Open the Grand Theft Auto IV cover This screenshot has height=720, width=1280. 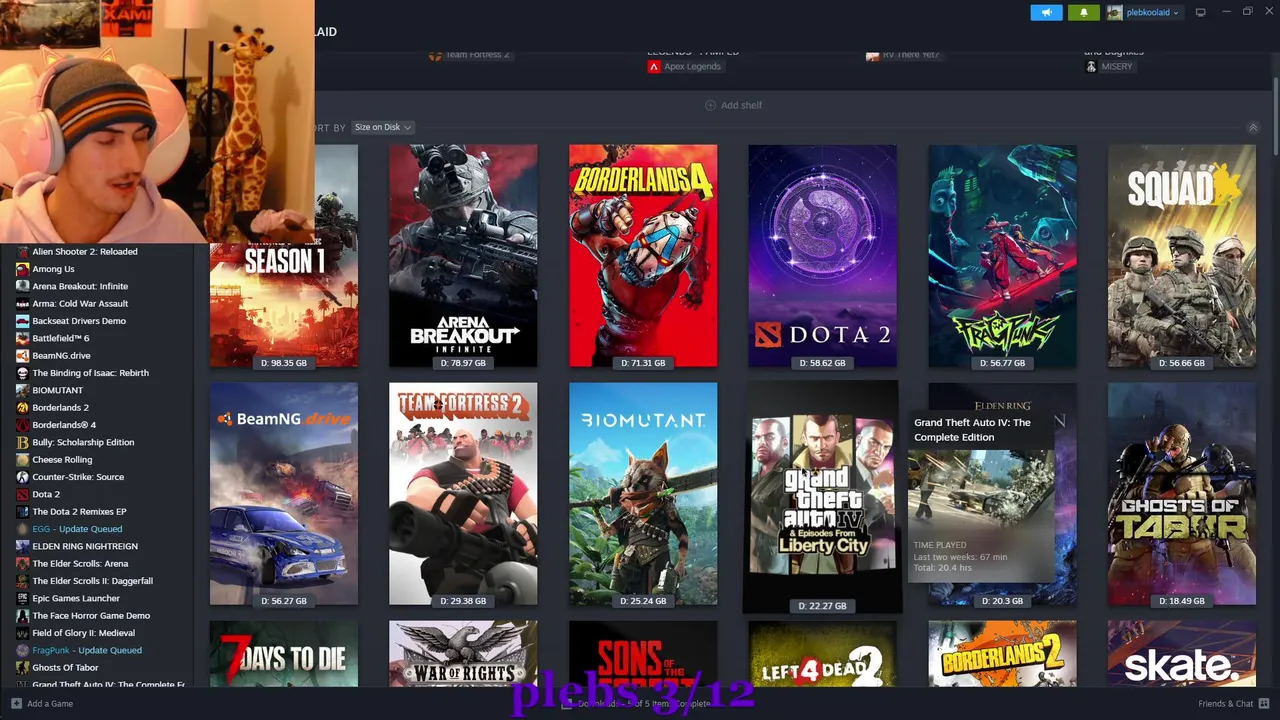pos(822,495)
